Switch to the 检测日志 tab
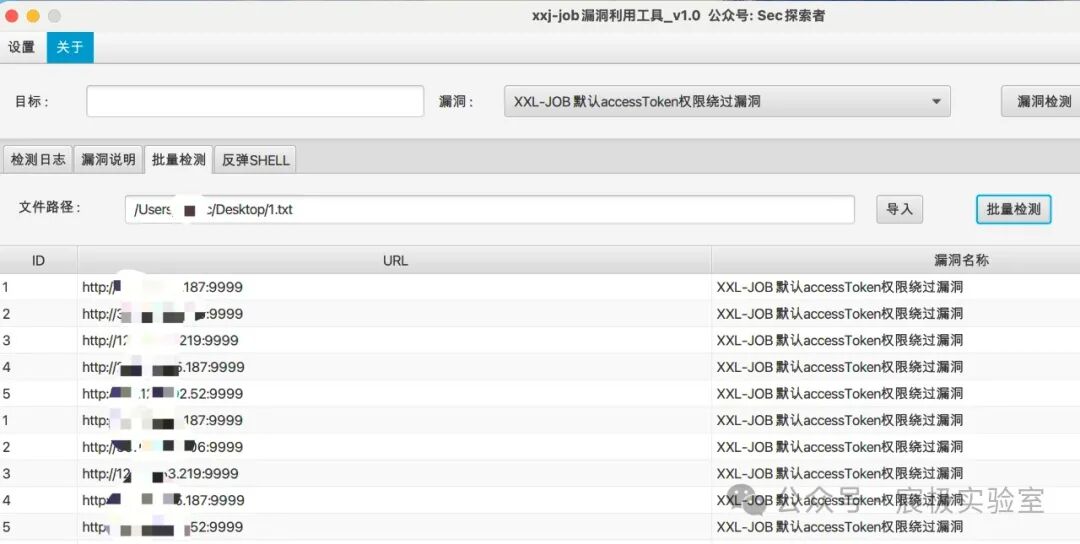The image size is (1080, 544). click(38, 160)
